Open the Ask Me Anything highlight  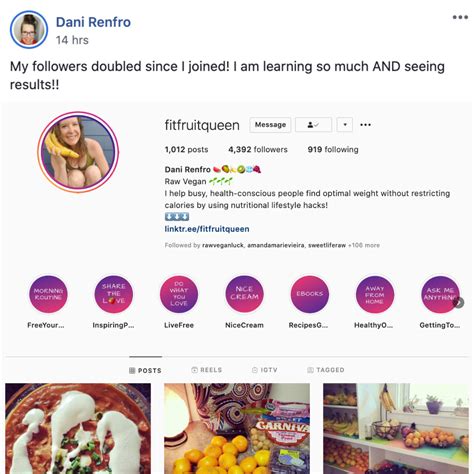click(x=440, y=294)
